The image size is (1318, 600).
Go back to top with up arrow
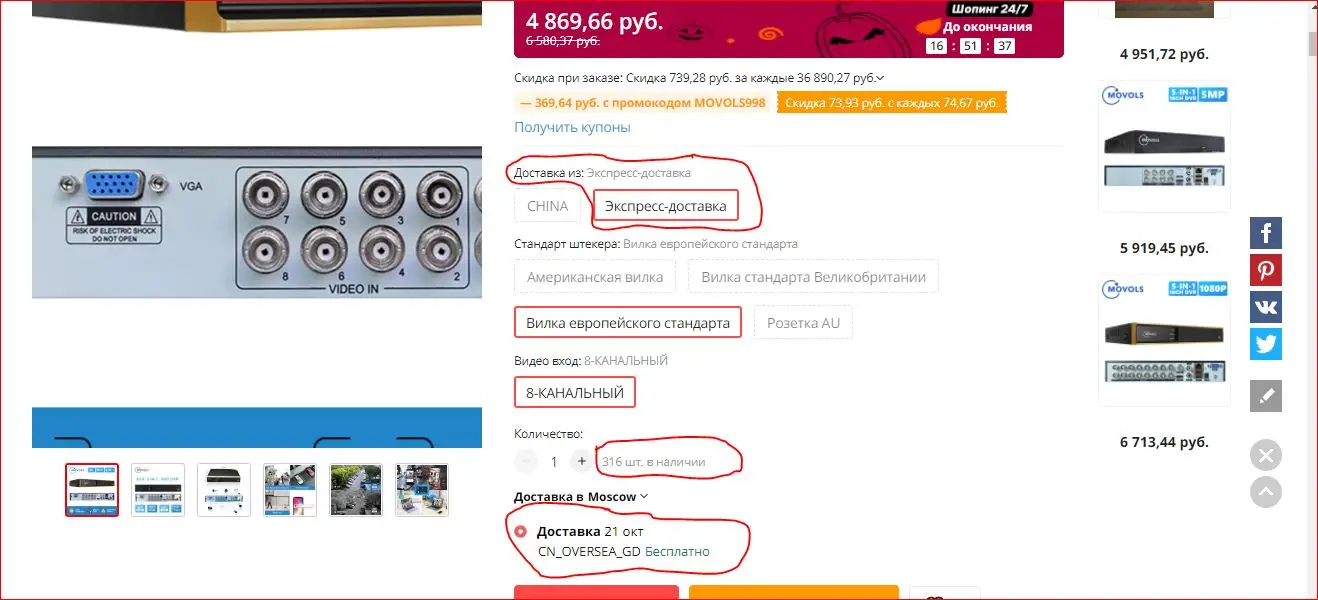tap(1265, 492)
